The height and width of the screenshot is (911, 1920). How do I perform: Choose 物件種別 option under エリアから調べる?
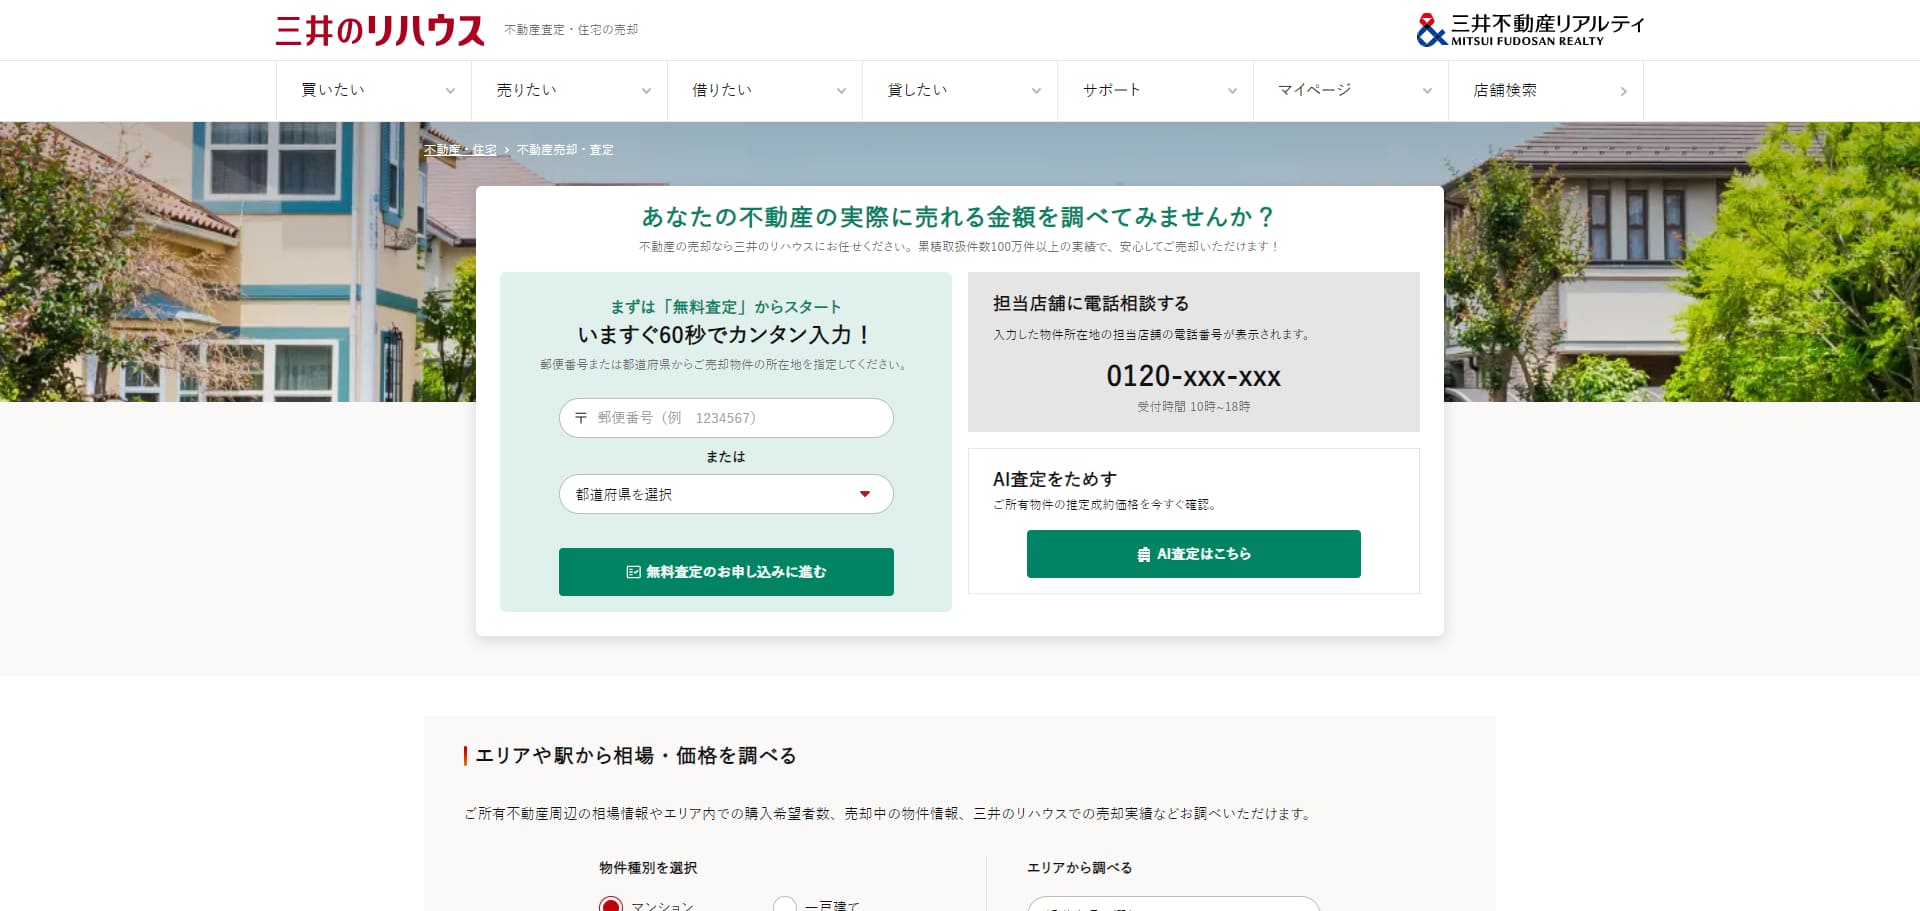[x=1175, y=906]
